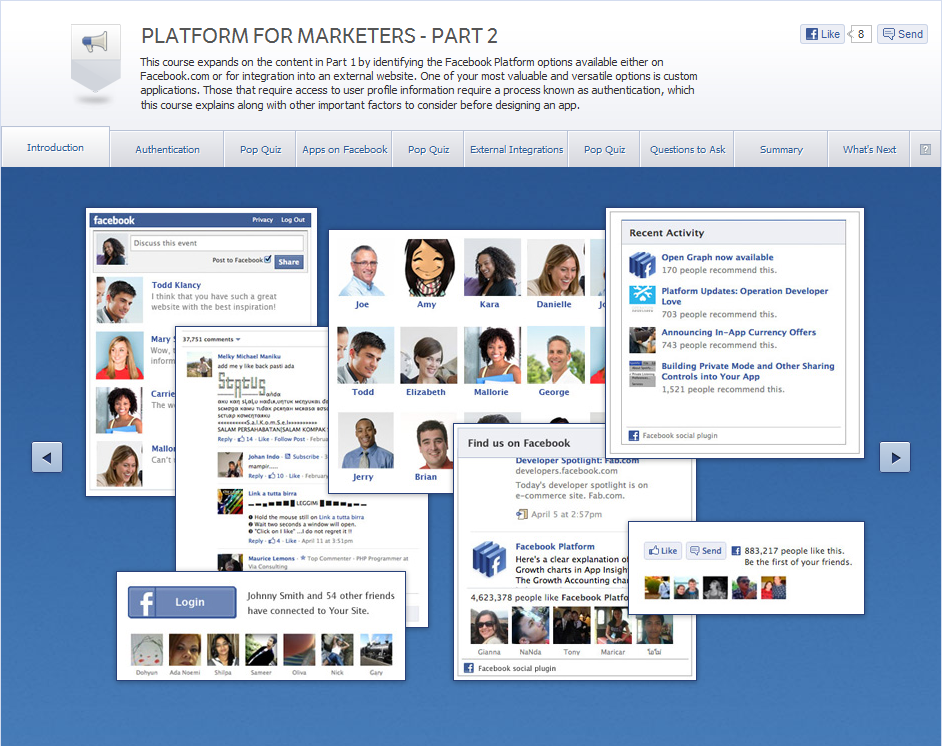This screenshot has width=942, height=746.
Task: Click Dohyun's friend avatar
Action: (147, 650)
